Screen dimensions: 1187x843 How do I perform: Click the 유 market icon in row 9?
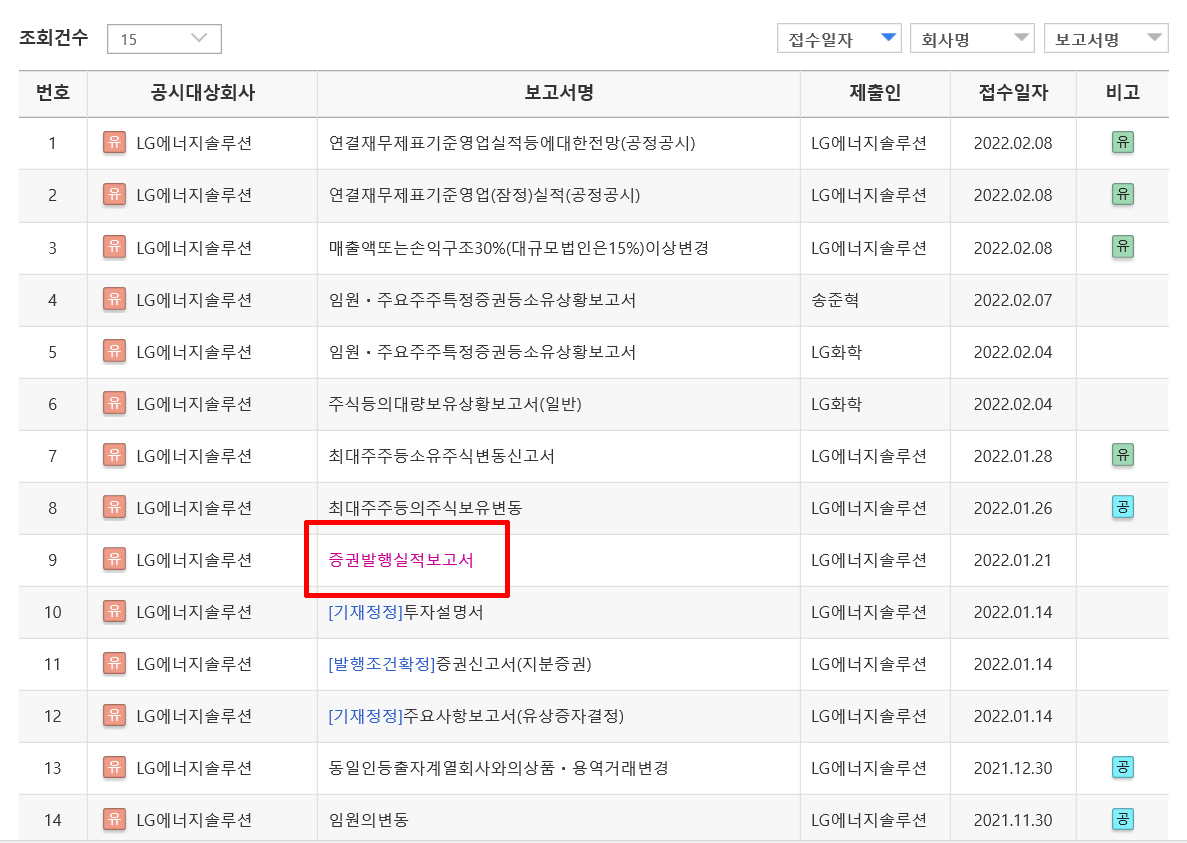114,559
